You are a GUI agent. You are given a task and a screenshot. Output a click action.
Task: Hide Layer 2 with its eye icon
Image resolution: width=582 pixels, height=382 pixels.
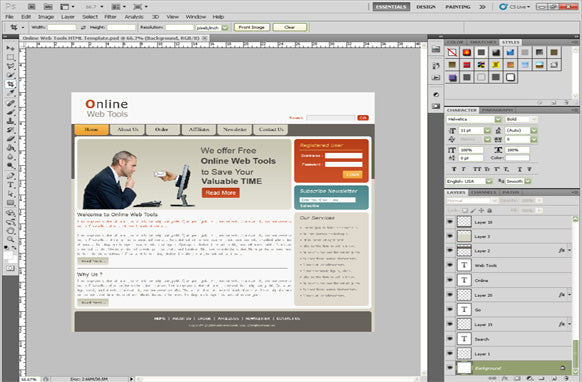tap(450, 251)
